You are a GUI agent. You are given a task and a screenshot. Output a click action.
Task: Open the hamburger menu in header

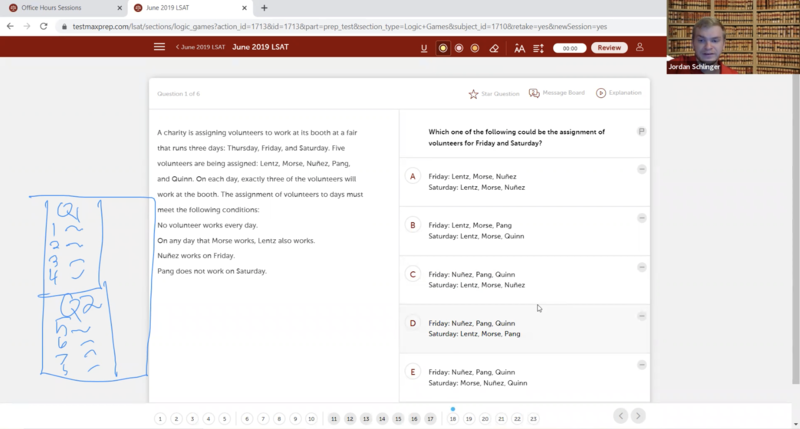pos(159,47)
